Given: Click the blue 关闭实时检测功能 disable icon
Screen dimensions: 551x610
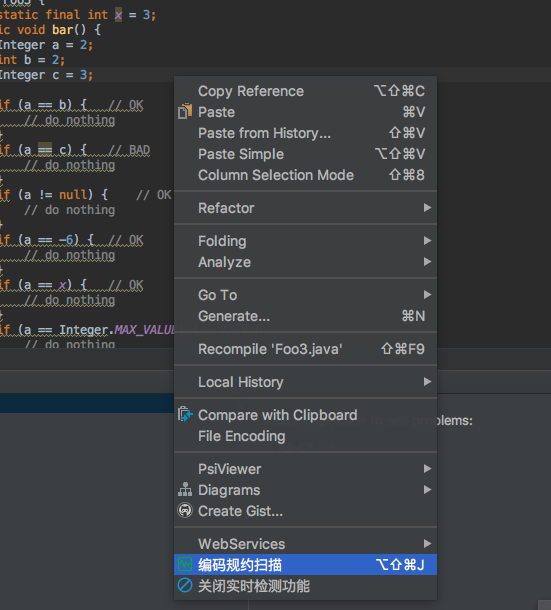Looking at the screenshot, I should pos(185,585).
